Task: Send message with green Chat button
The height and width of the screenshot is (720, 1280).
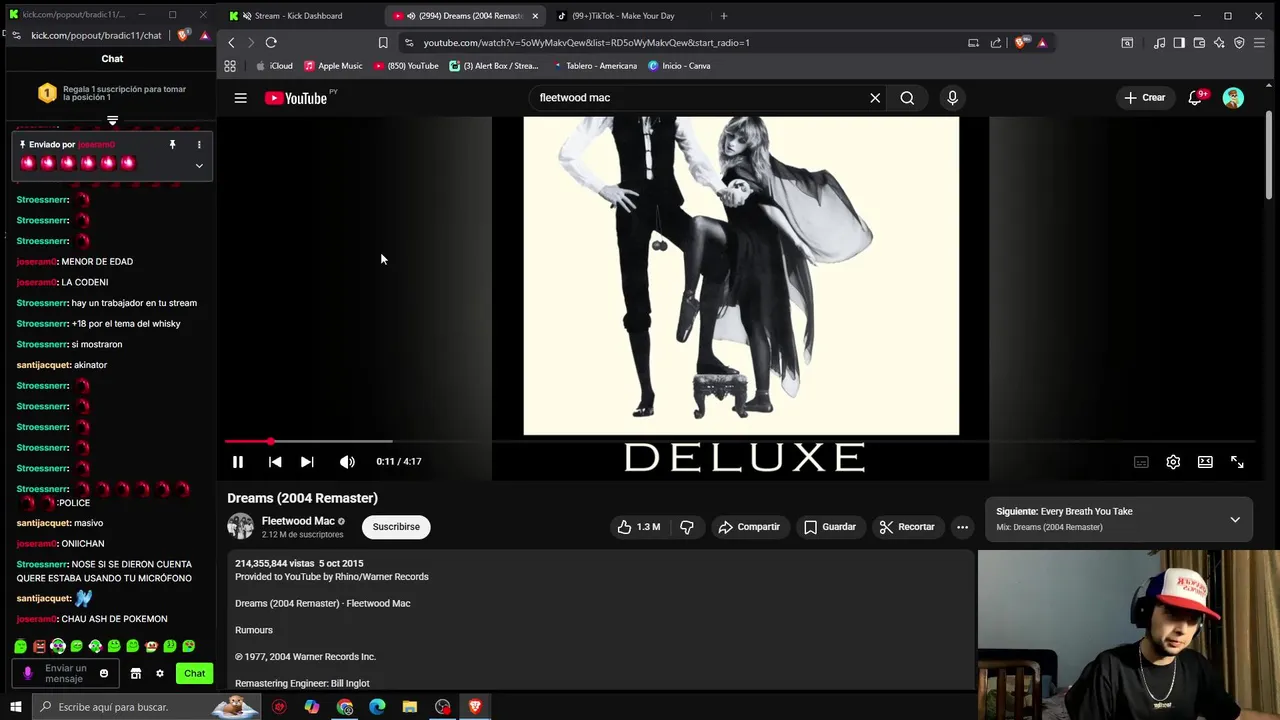Action: coord(194,674)
